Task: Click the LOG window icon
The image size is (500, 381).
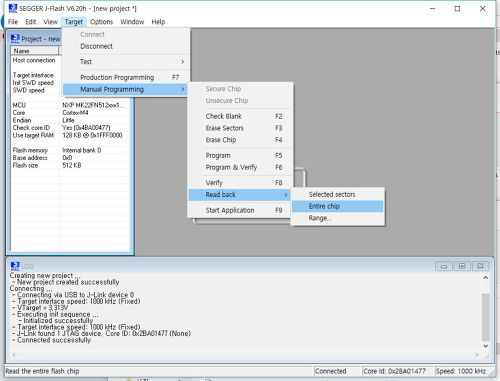Action: pyautogui.click(x=15, y=266)
